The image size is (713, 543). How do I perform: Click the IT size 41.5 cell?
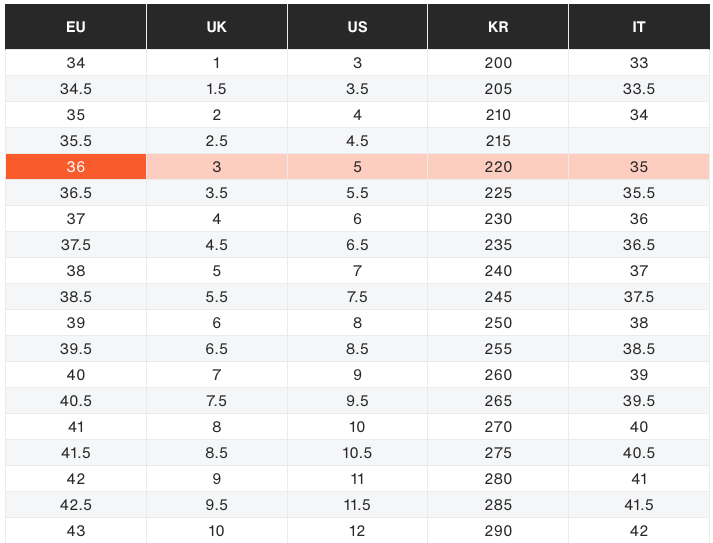[639, 505]
